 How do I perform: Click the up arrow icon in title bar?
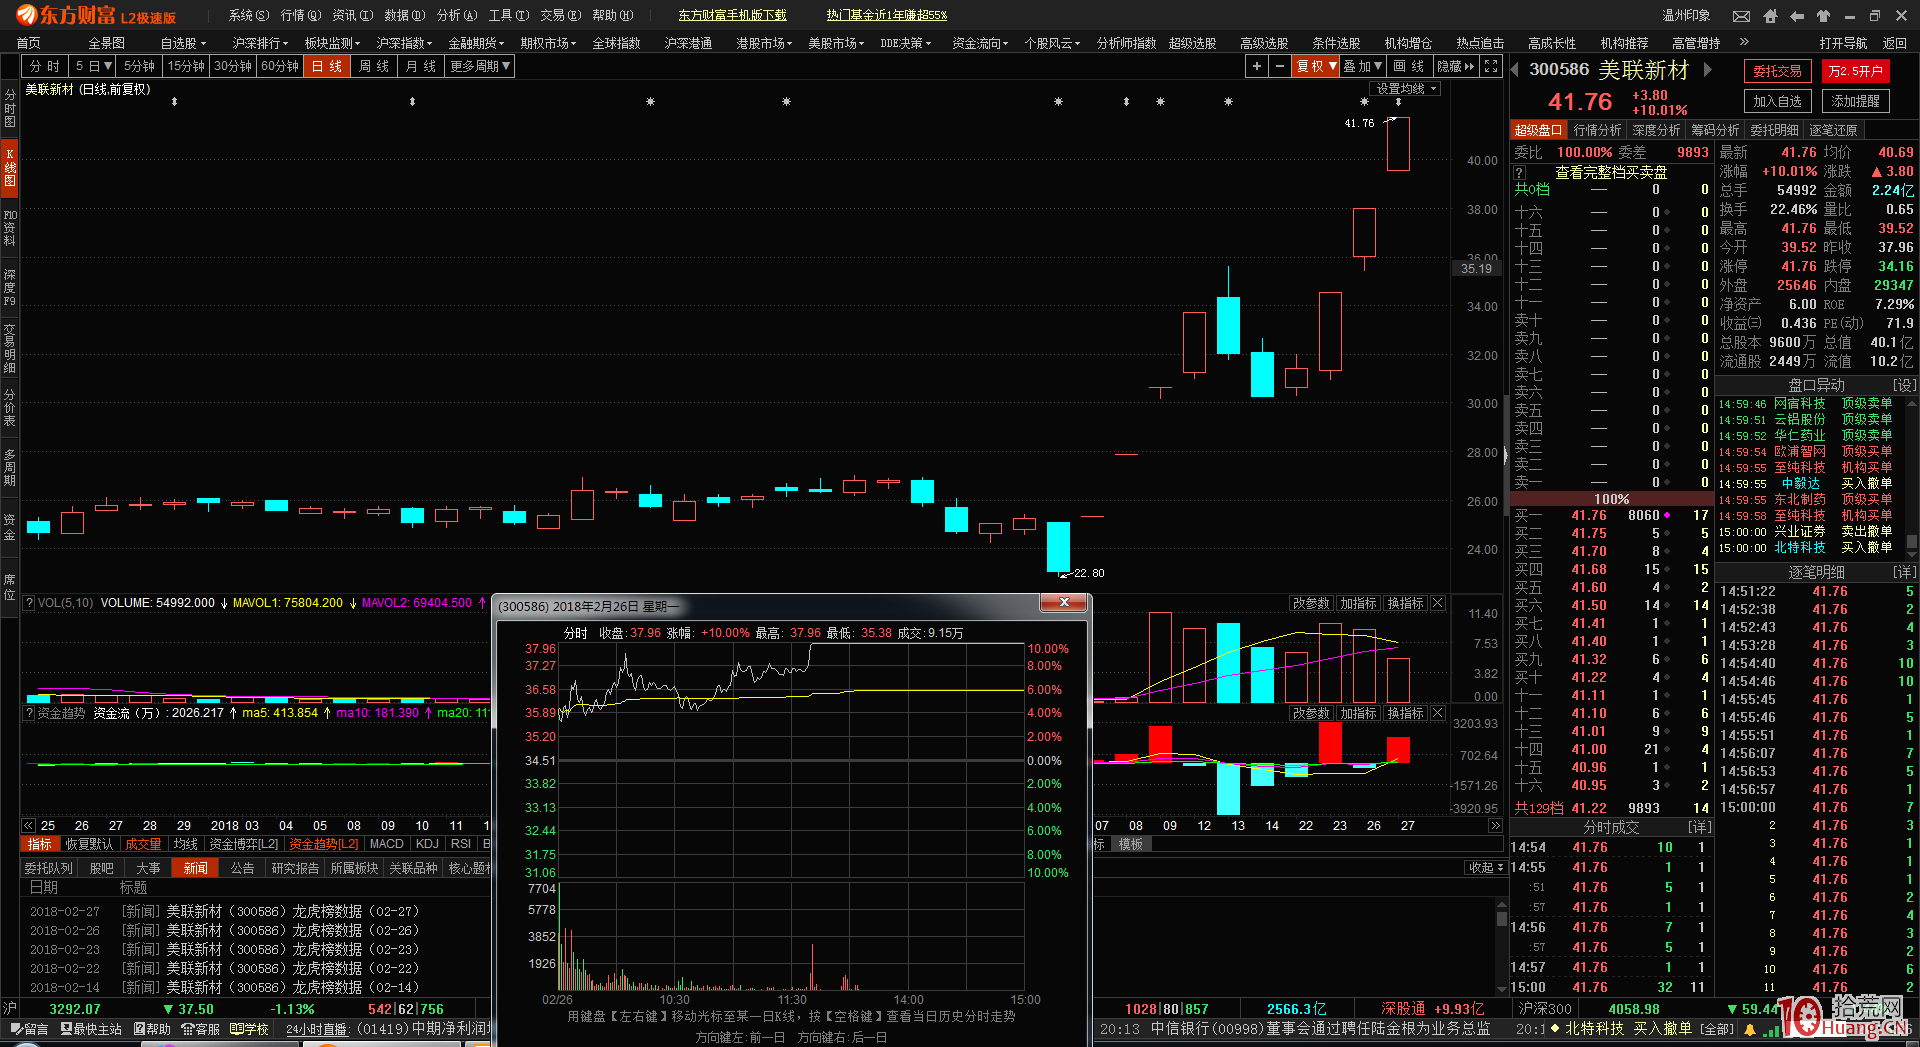[x=1823, y=16]
